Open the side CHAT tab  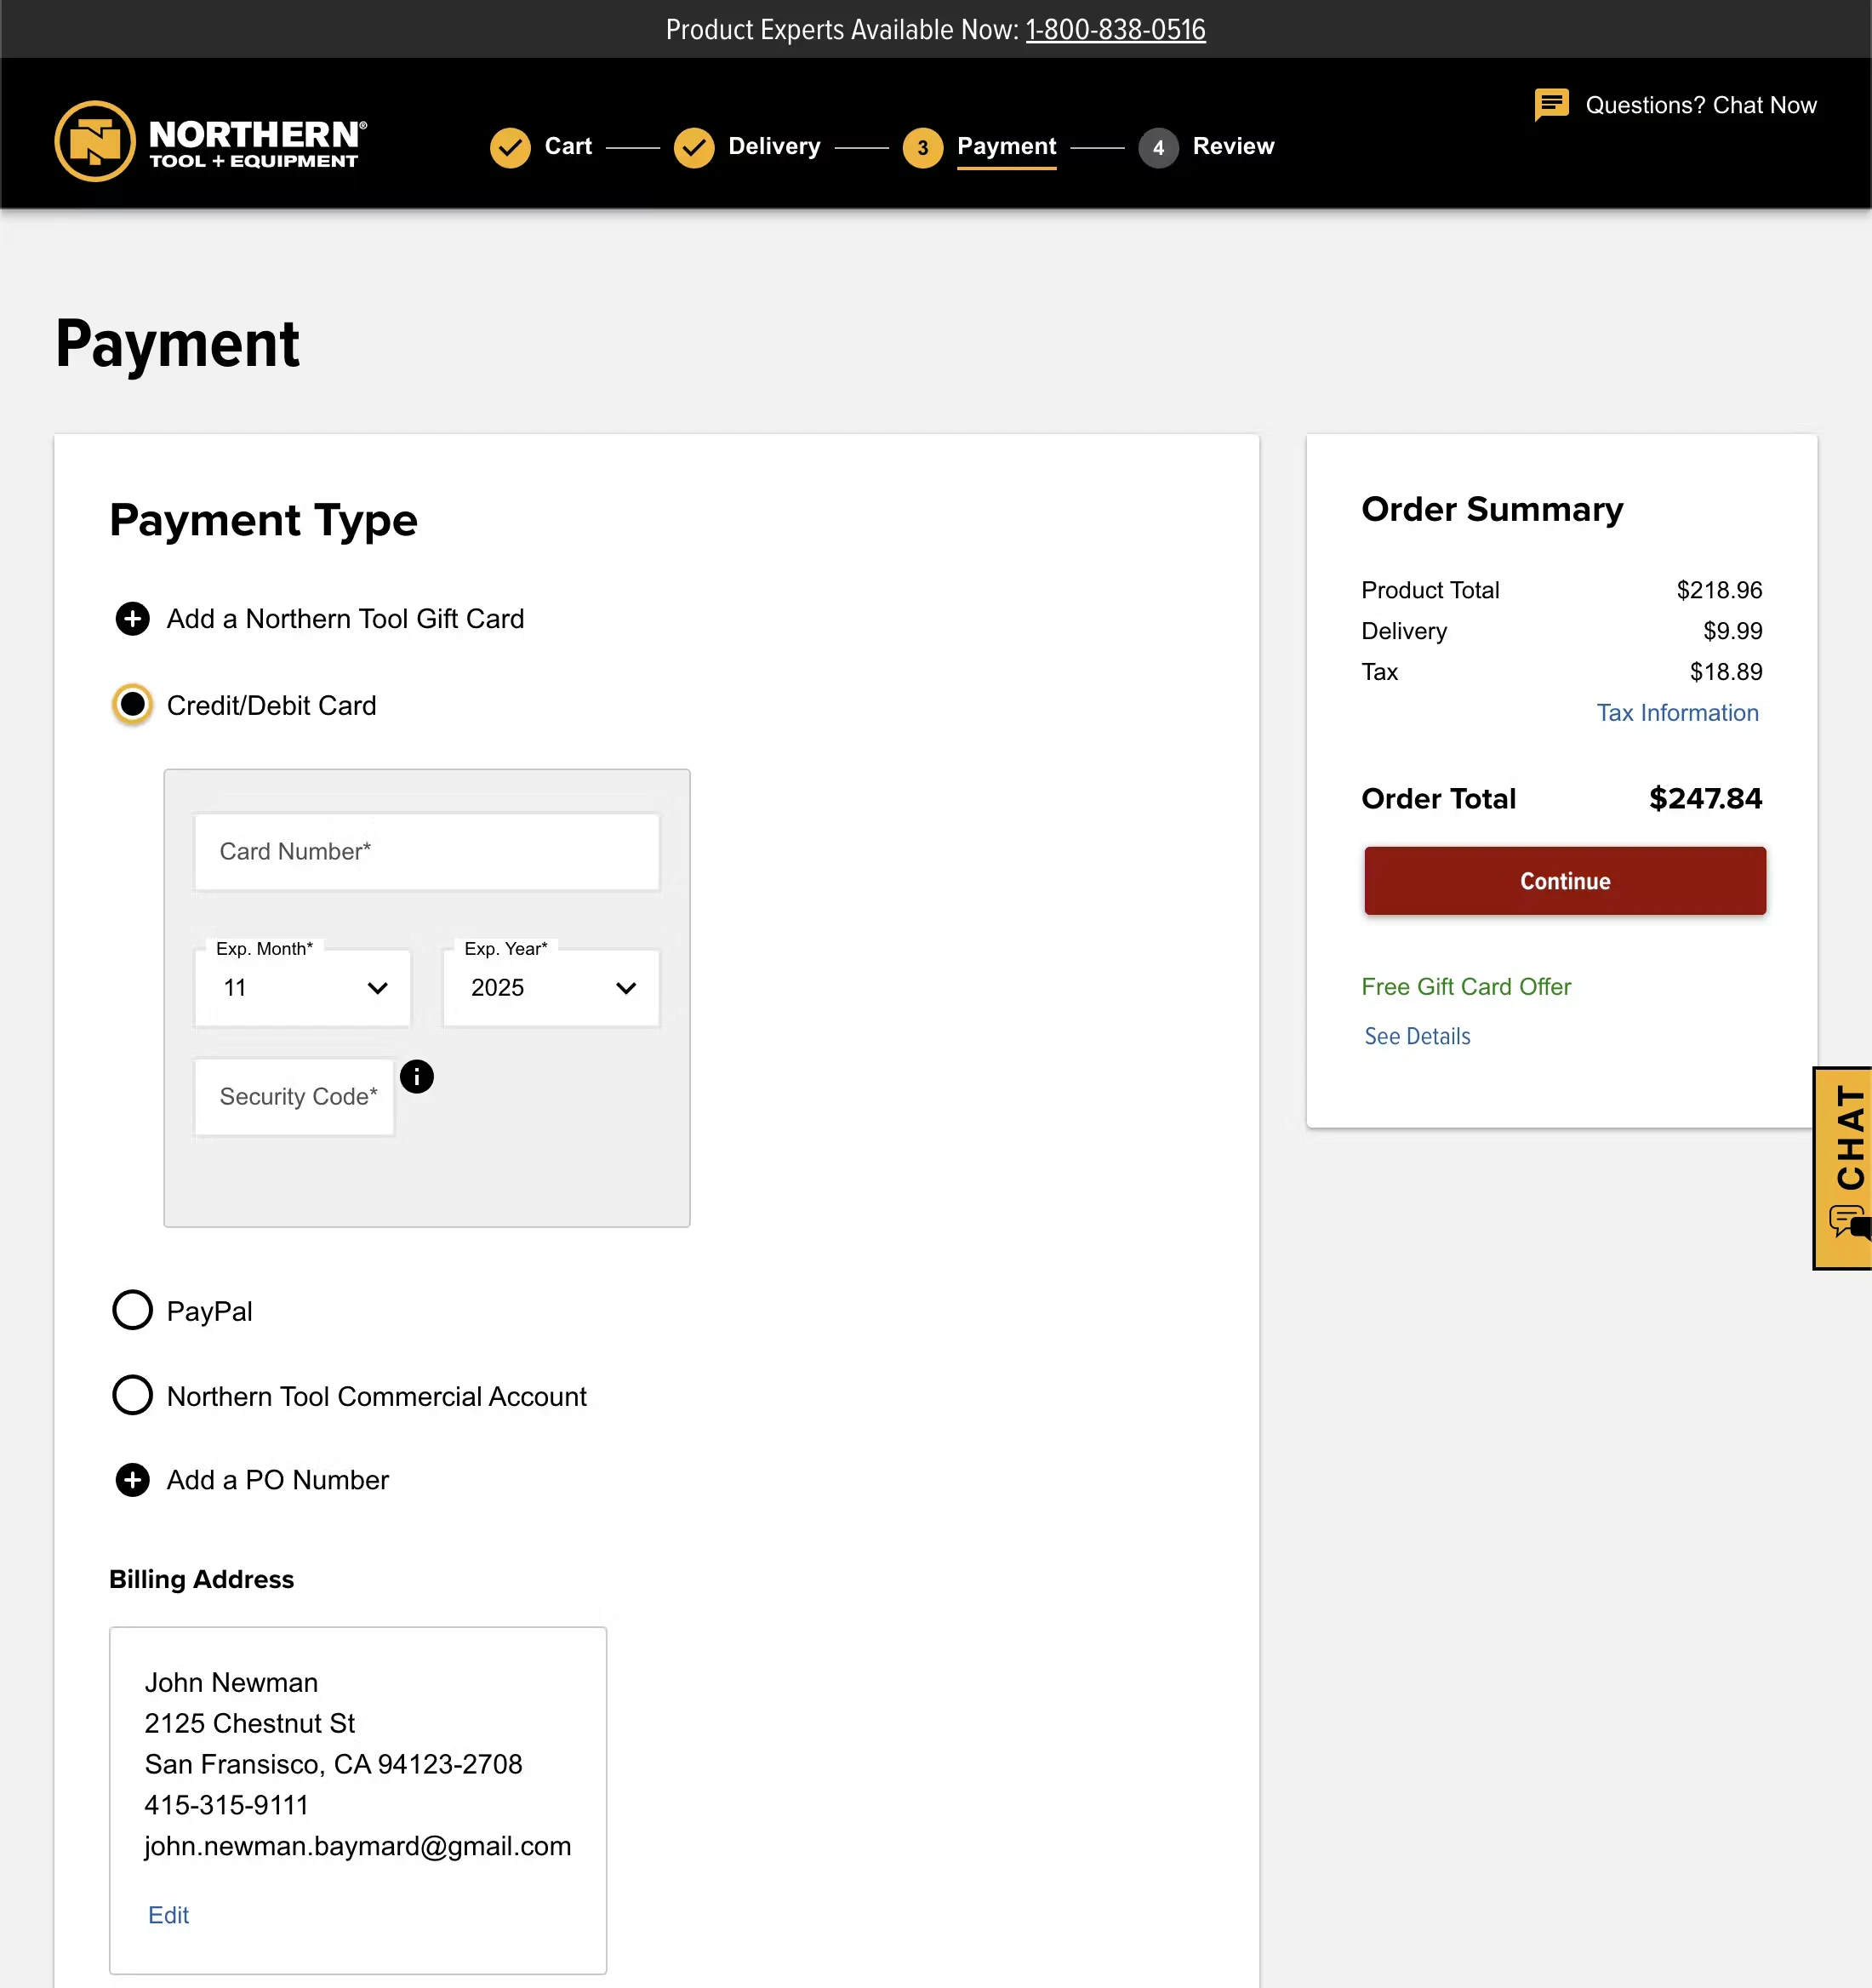coord(1845,1166)
